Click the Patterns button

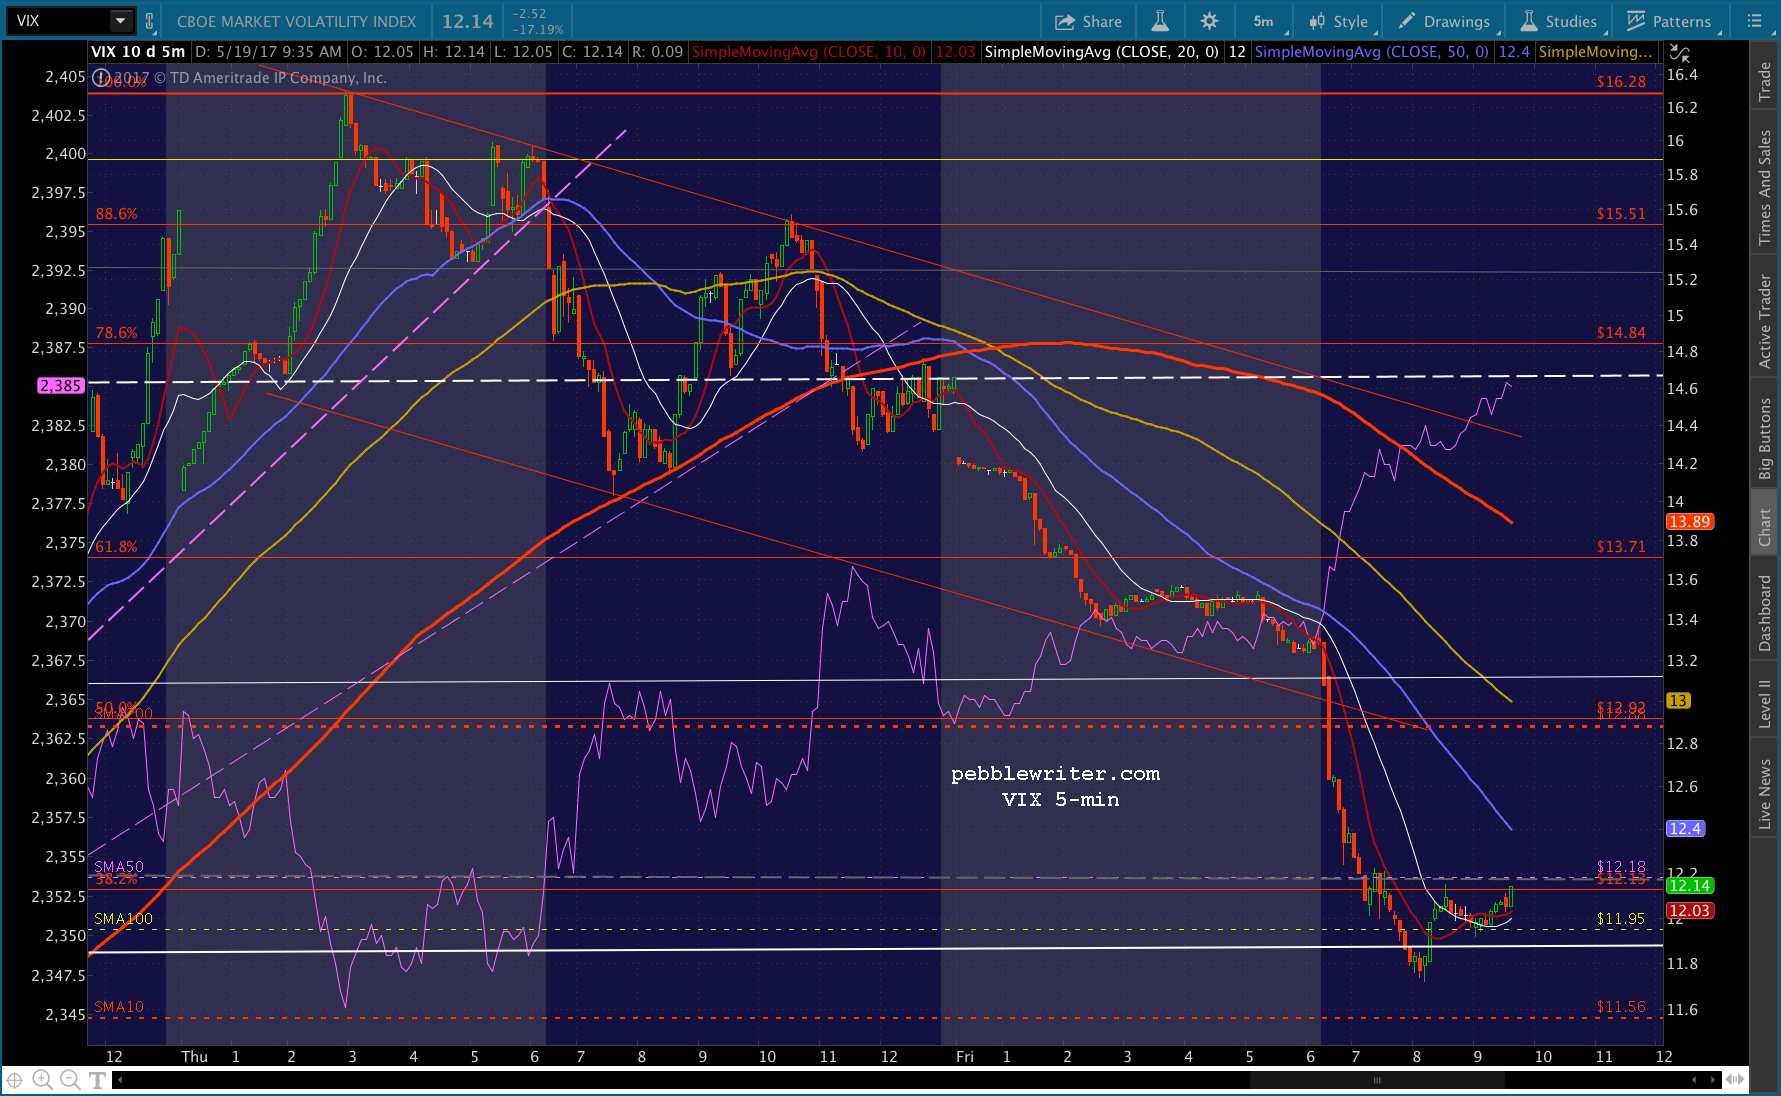1669,21
